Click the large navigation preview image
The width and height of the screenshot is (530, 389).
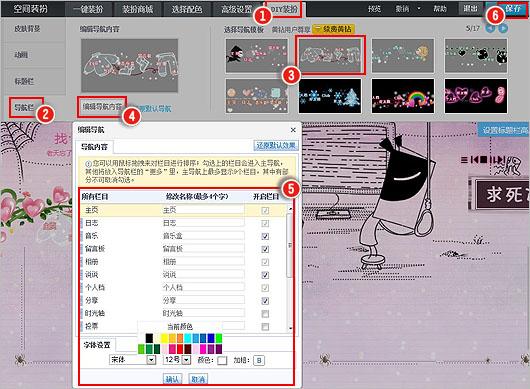(x=129, y=66)
